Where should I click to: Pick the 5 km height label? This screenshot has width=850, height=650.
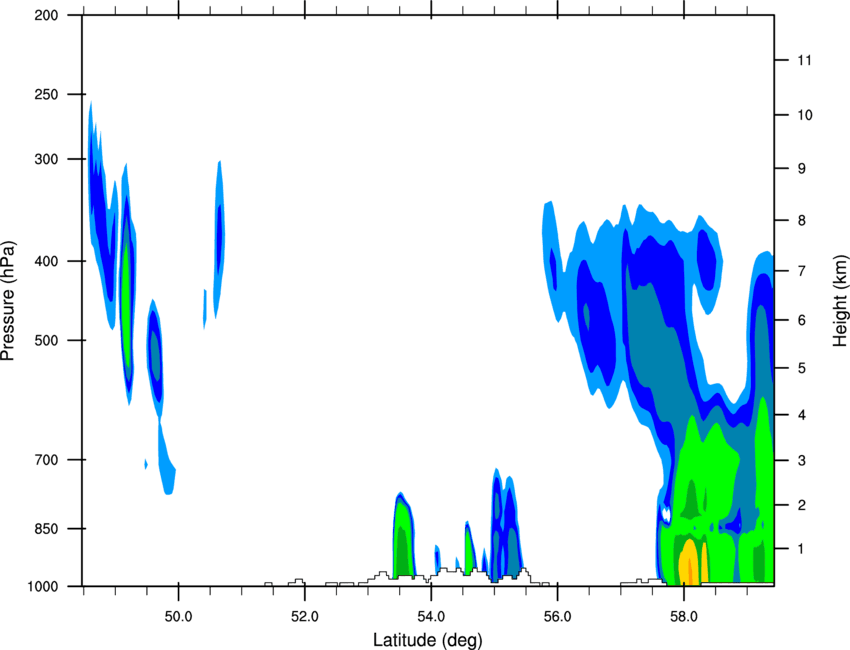coord(801,369)
